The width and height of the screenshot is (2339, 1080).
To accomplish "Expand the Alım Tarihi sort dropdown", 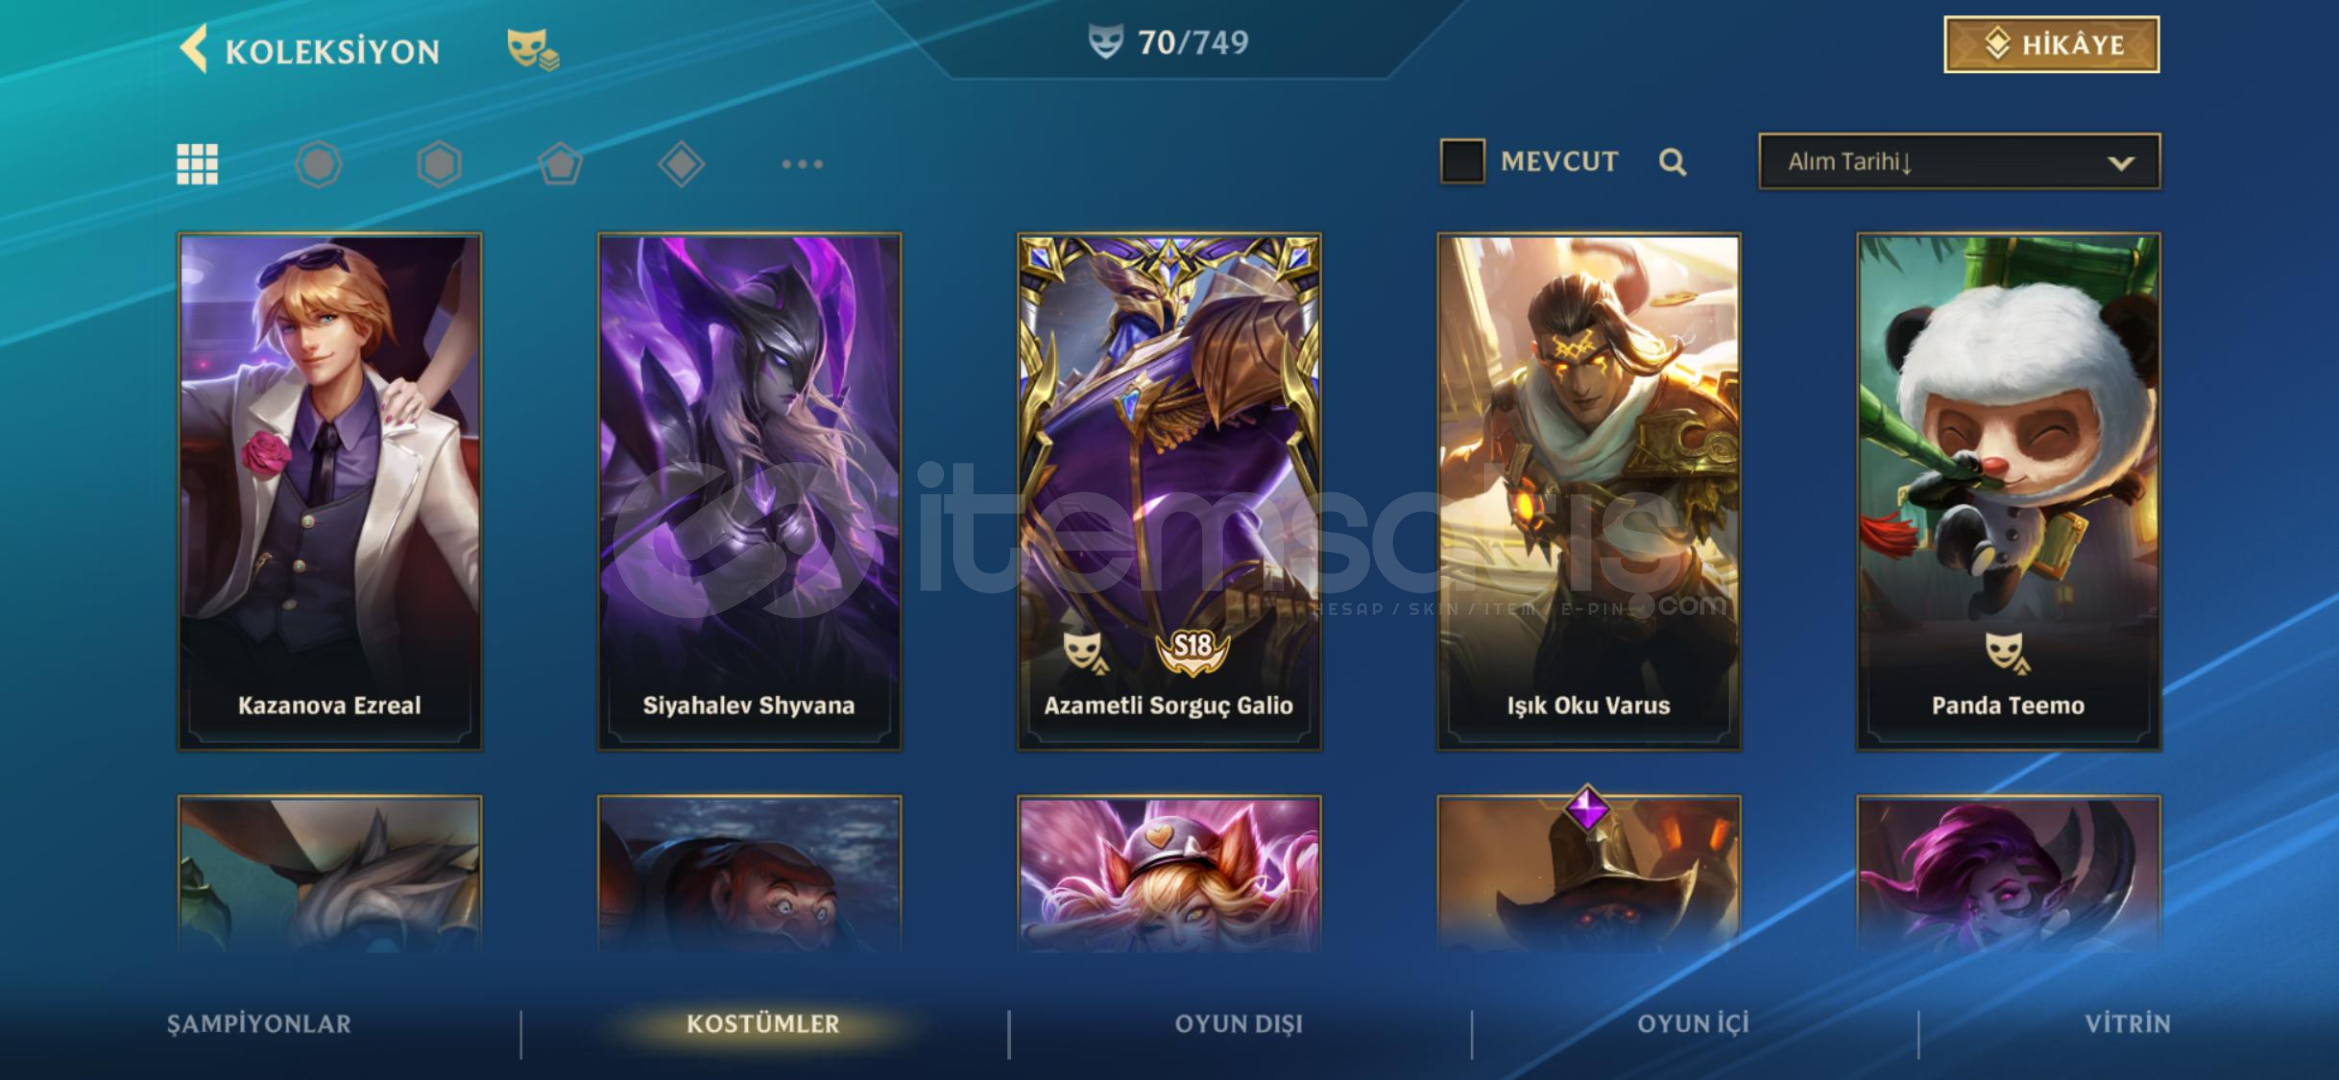I will coord(1959,161).
